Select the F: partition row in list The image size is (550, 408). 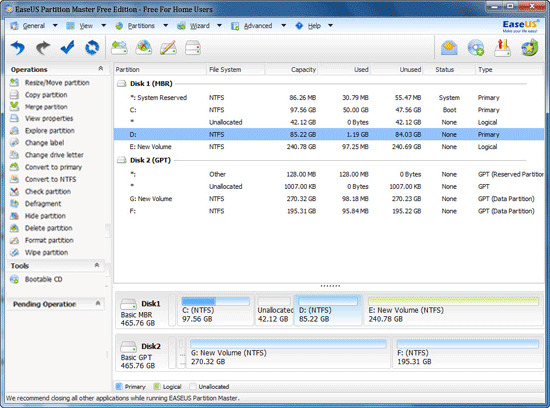click(329, 211)
